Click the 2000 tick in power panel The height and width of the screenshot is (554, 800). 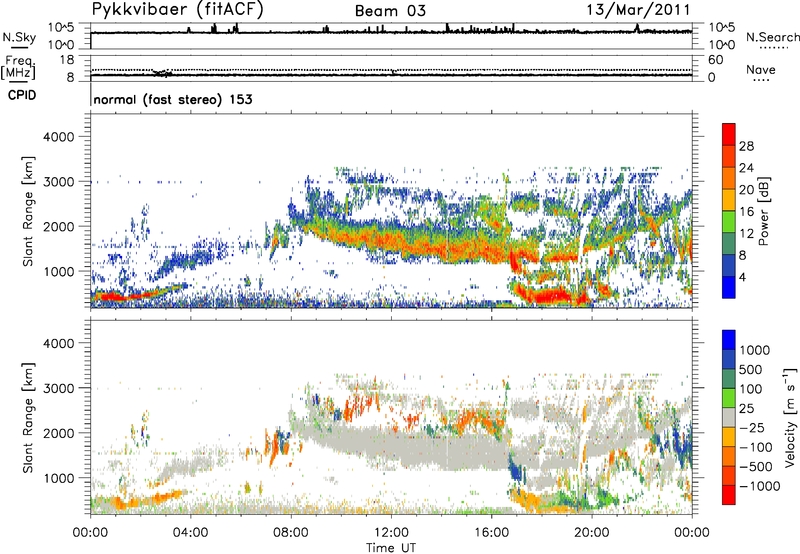pyautogui.click(x=58, y=226)
